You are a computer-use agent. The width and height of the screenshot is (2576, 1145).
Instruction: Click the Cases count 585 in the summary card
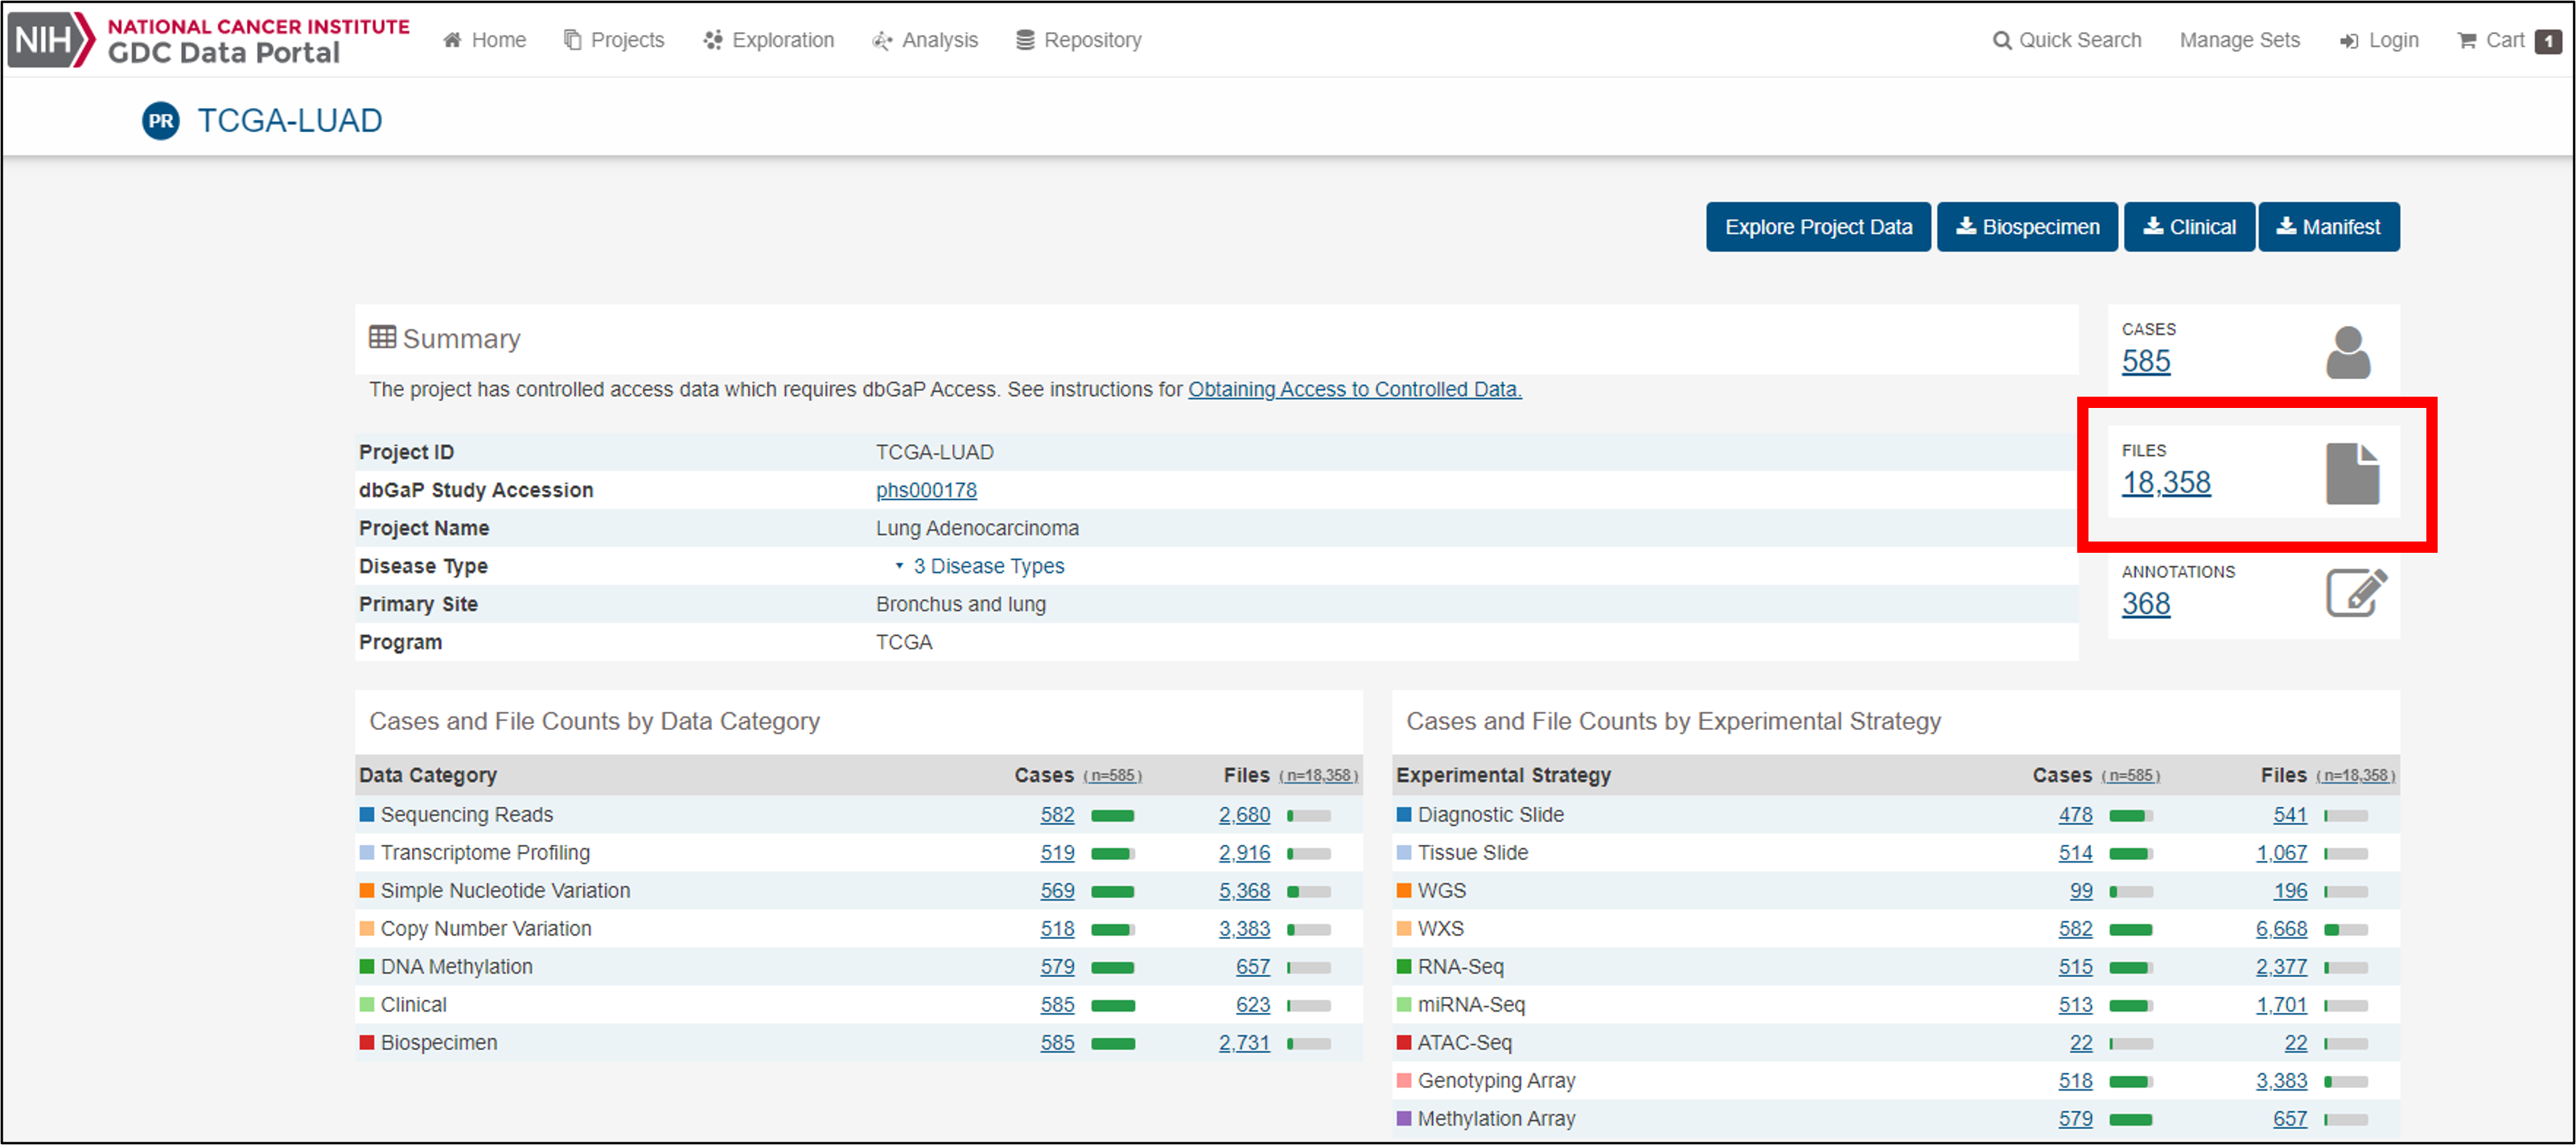(2146, 361)
